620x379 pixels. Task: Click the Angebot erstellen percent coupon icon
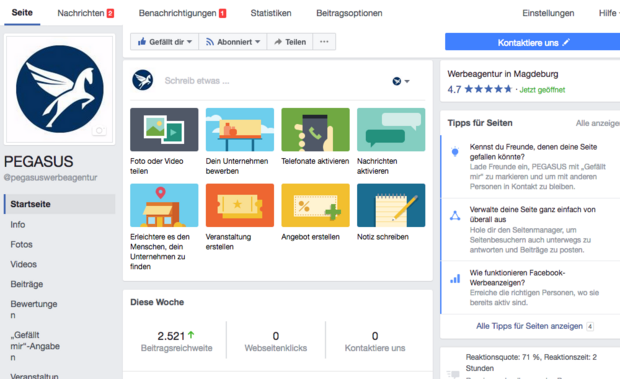315,205
